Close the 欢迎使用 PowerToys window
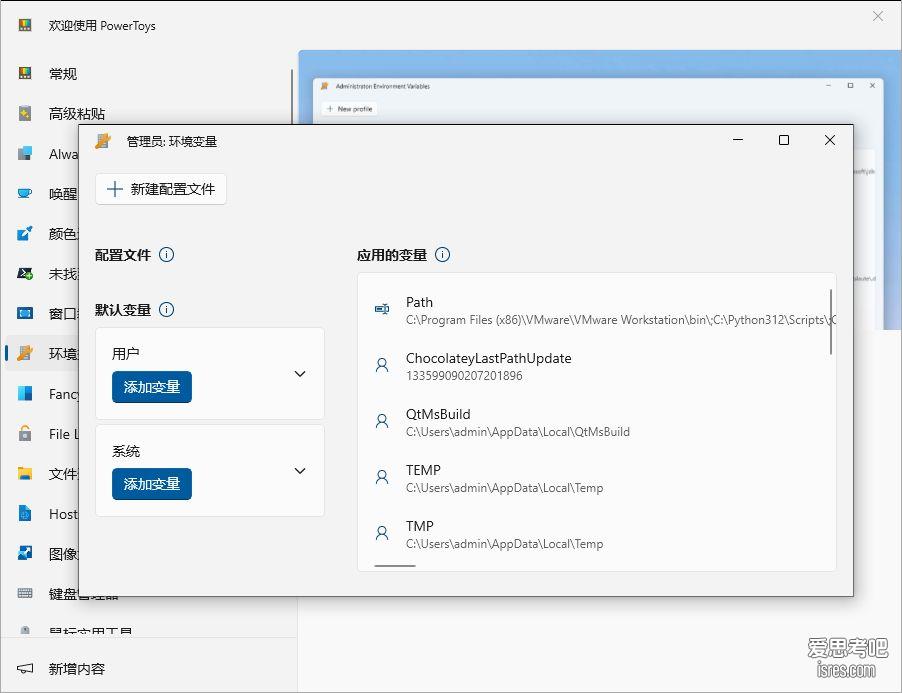 [878, 16]
